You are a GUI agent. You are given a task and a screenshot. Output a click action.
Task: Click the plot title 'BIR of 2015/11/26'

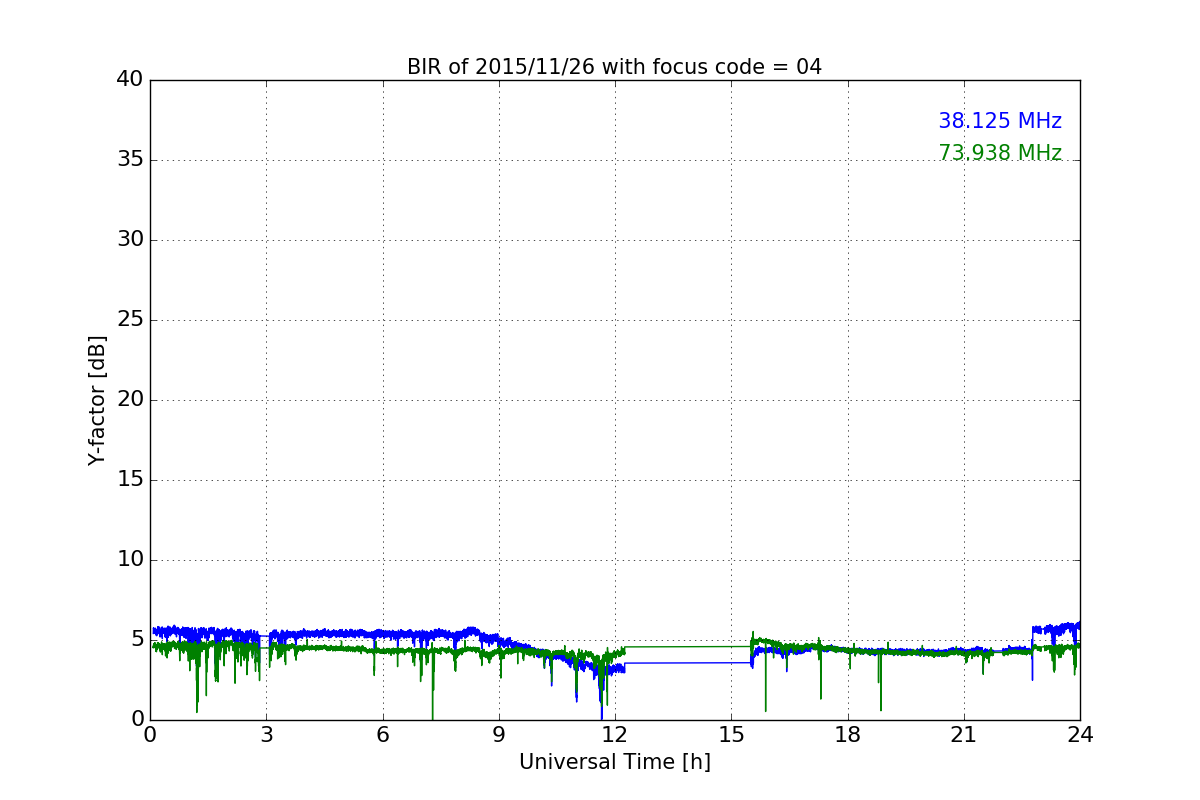pos(614,67)
